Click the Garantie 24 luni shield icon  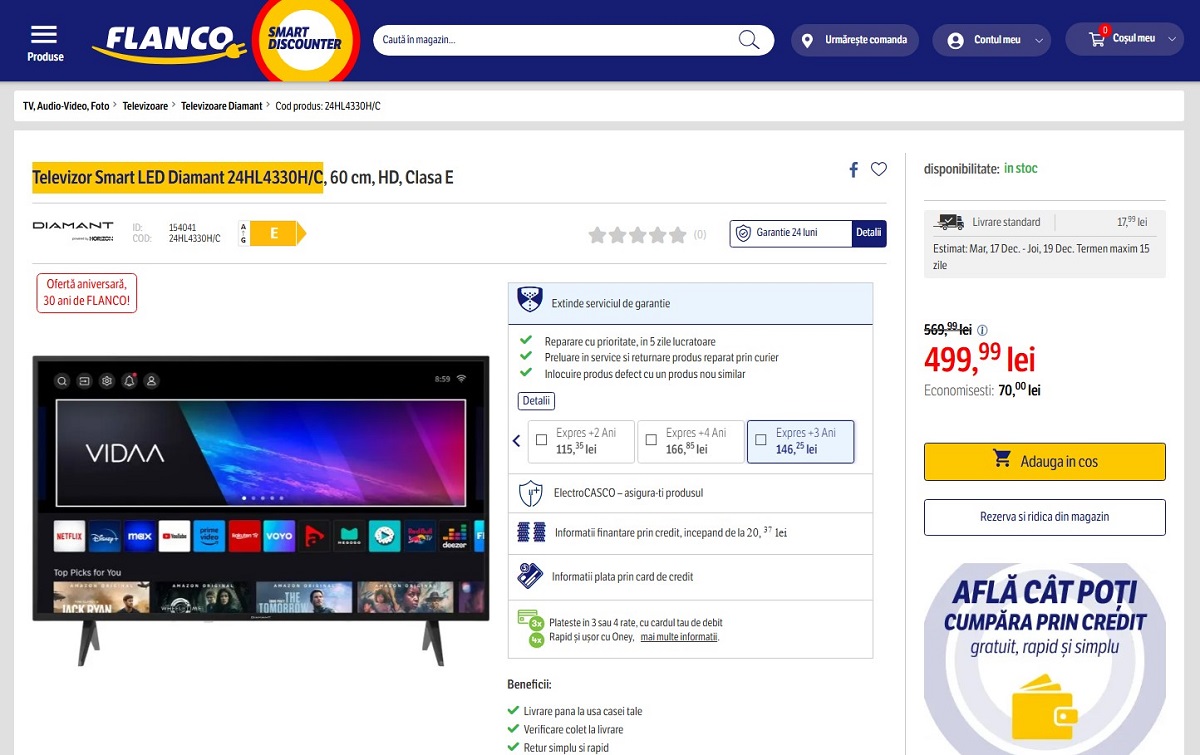pos(742,233)
